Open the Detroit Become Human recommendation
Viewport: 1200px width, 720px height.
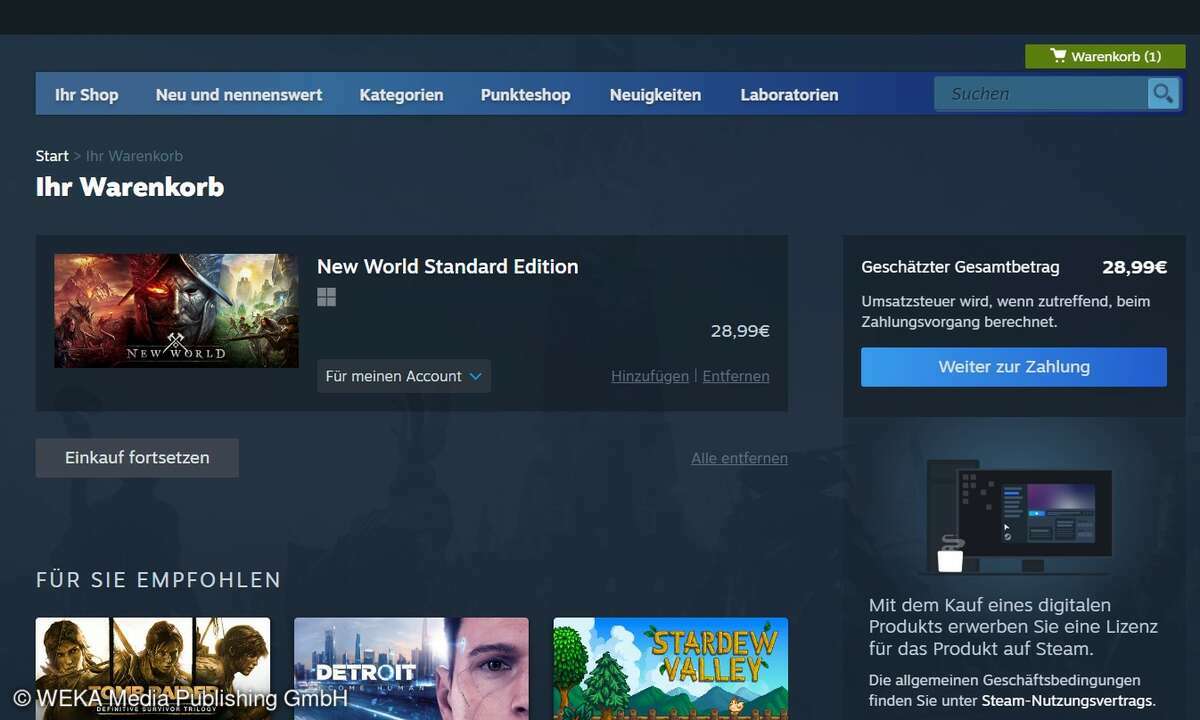[x=411, y=669]
